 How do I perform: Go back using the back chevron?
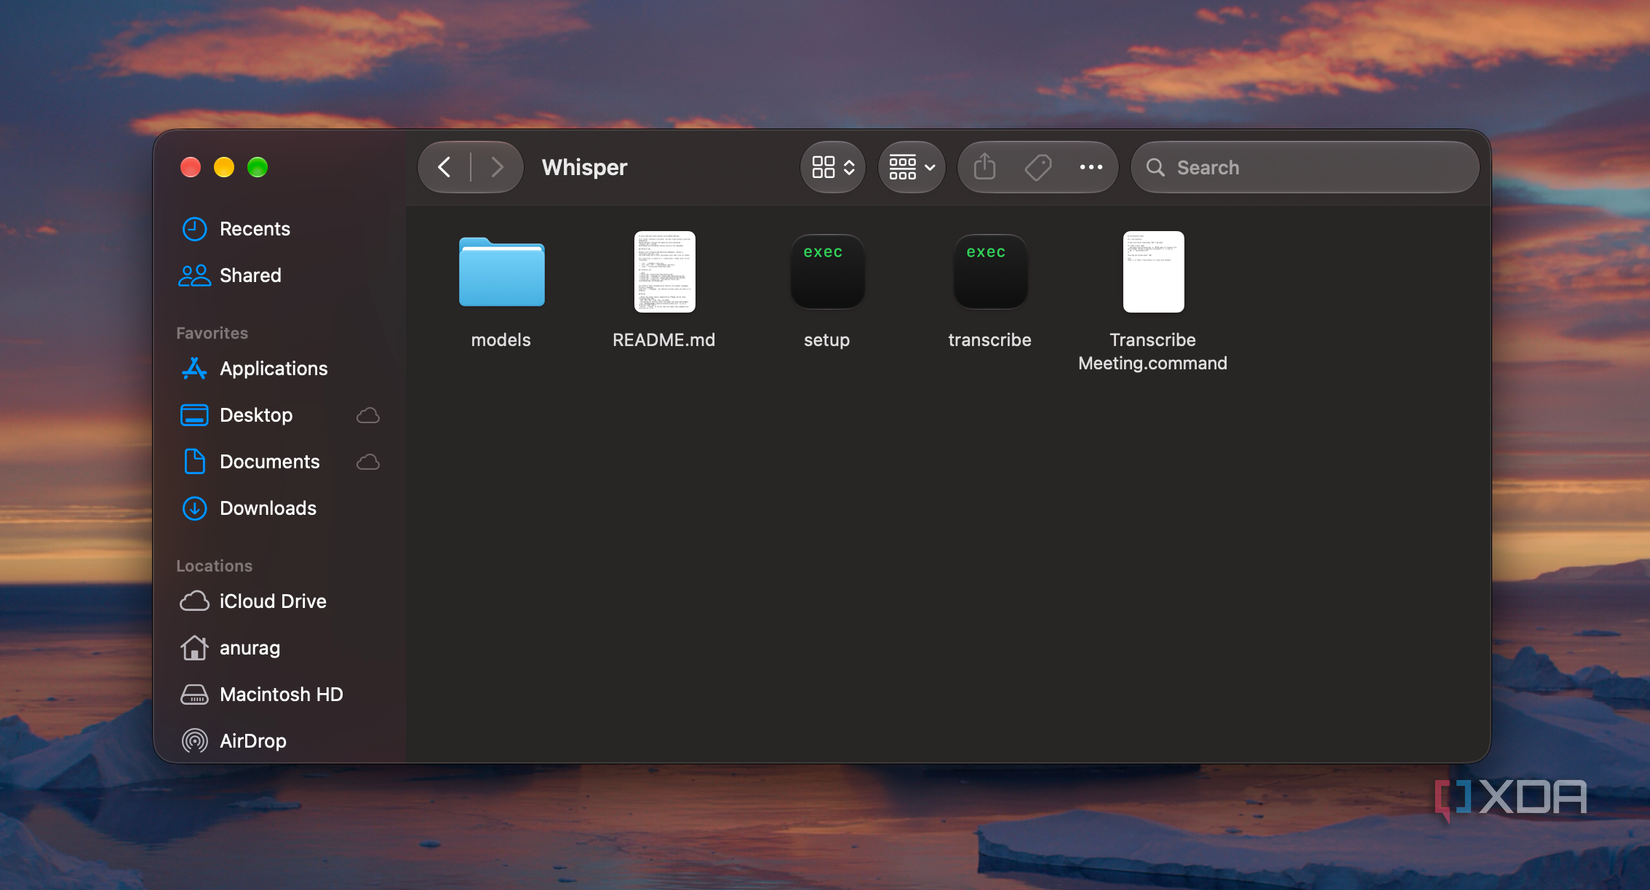coord(445,167)
